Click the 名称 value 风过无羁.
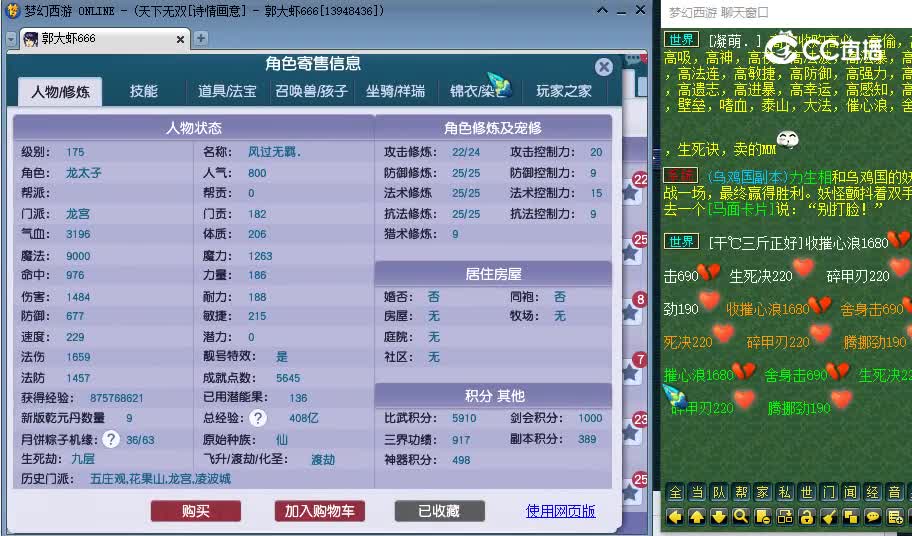Image resolution: width=912 pixels, height=536 pixels. (x=274, y=152)
